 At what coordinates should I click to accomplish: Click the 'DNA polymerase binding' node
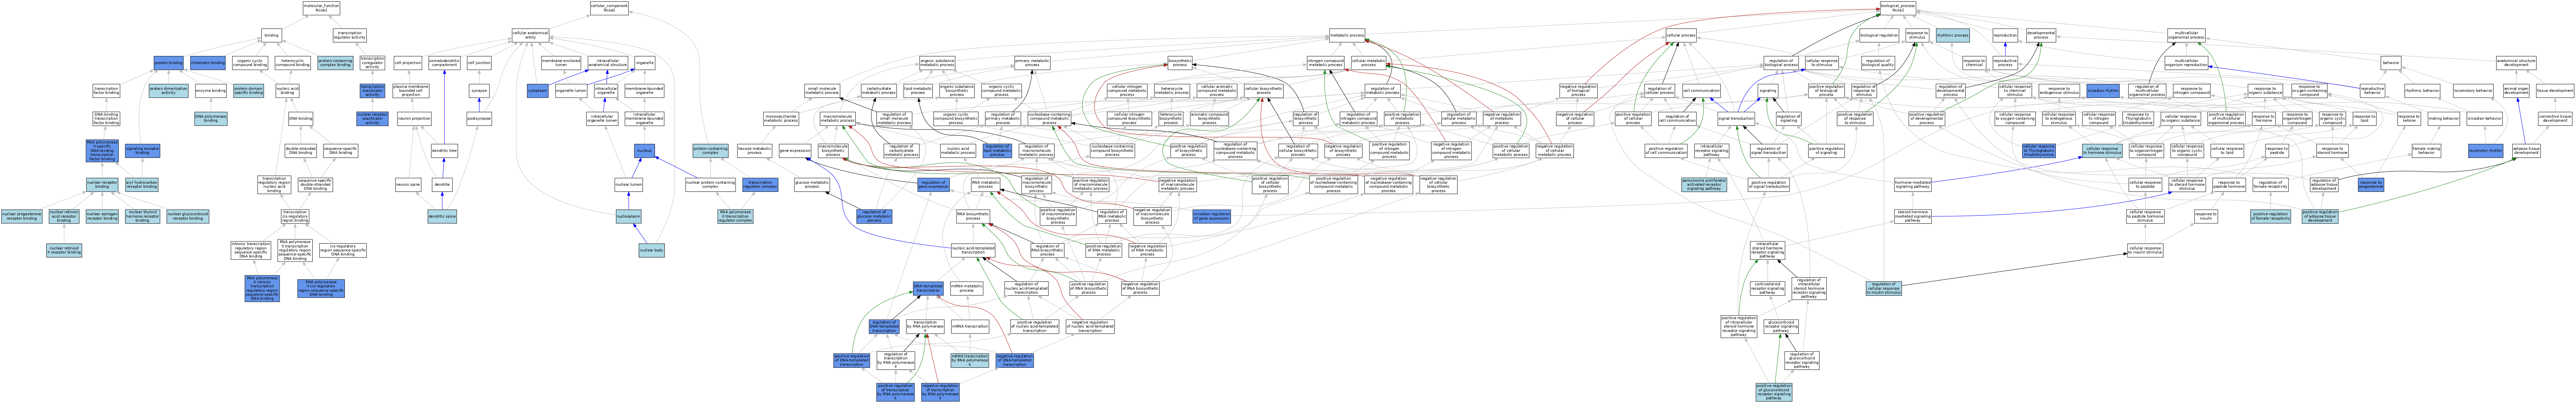211,118
